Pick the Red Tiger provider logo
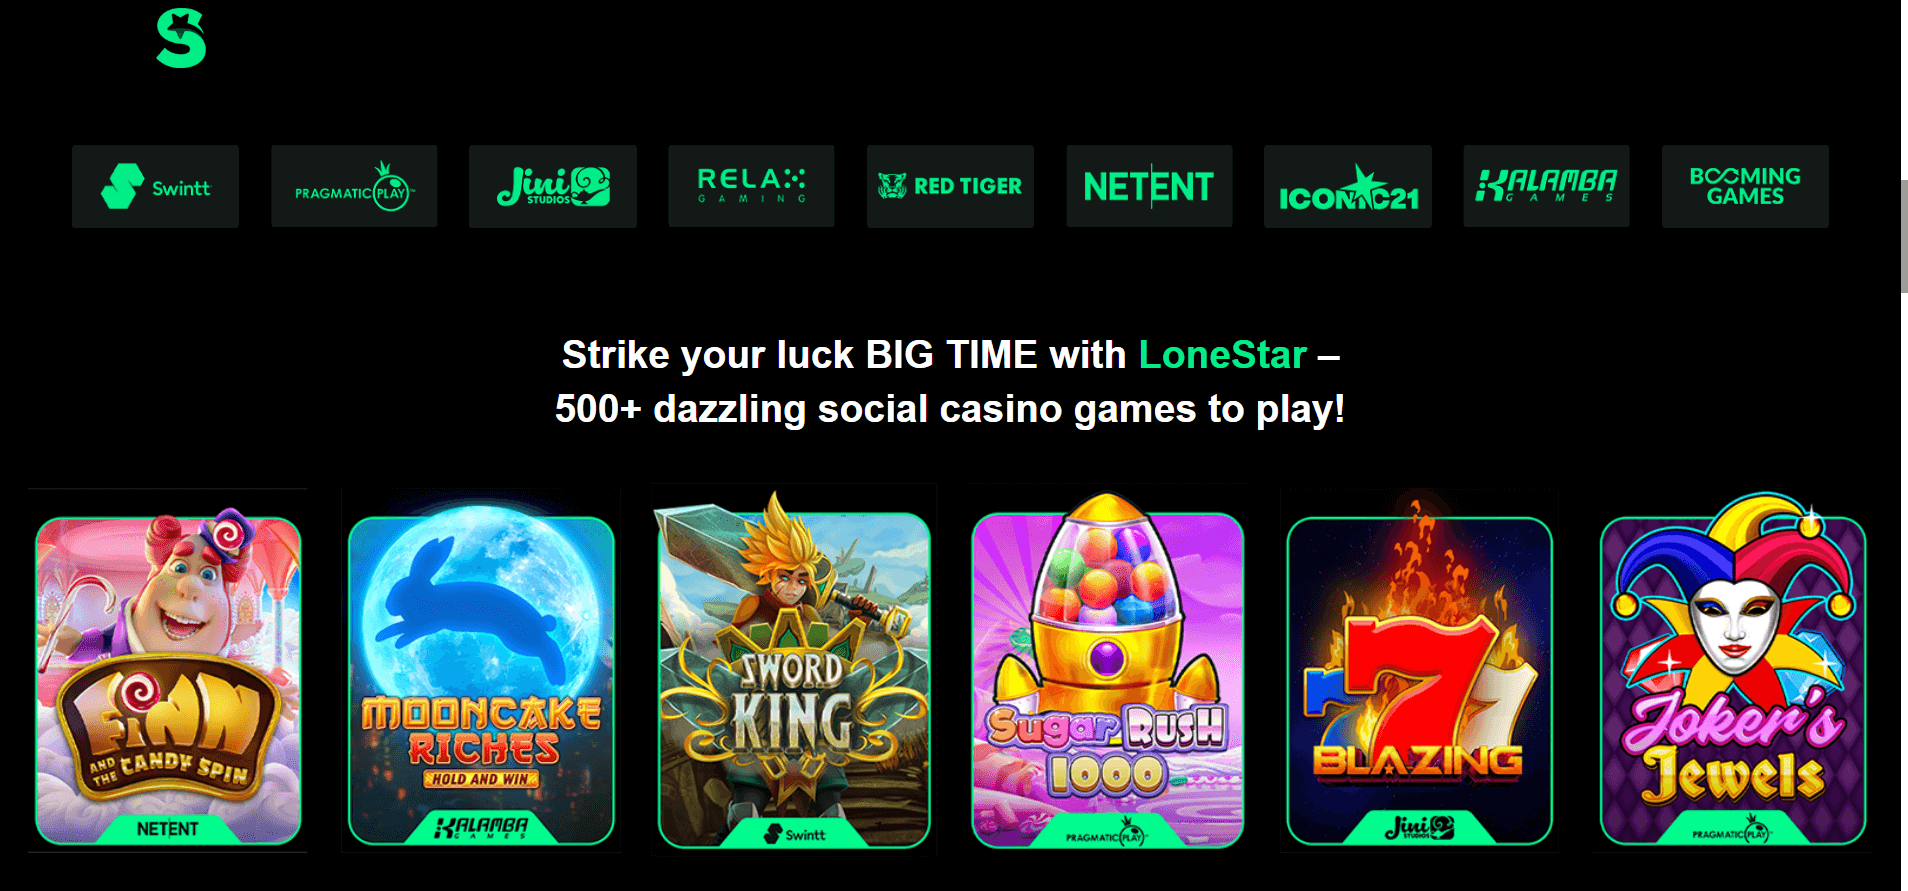 point(950,186)
